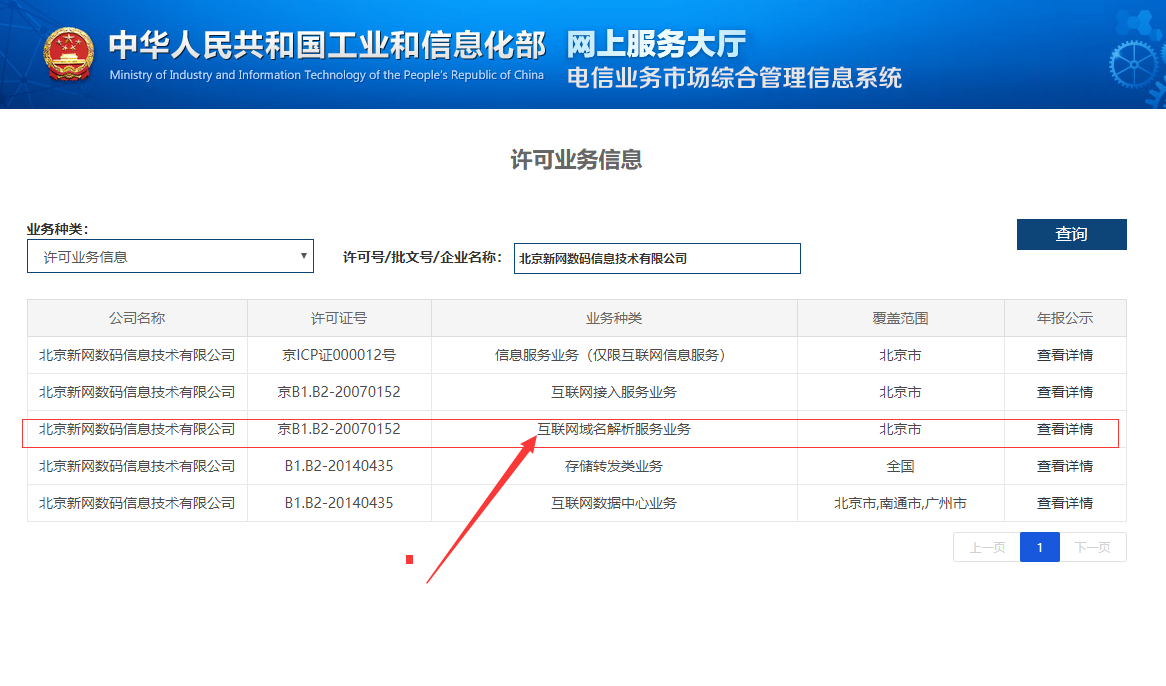This screenshot has width=1166, height=686.
Task: Select 信息服务业务（仅限互联网信息服务） cell
Action: 614,355
